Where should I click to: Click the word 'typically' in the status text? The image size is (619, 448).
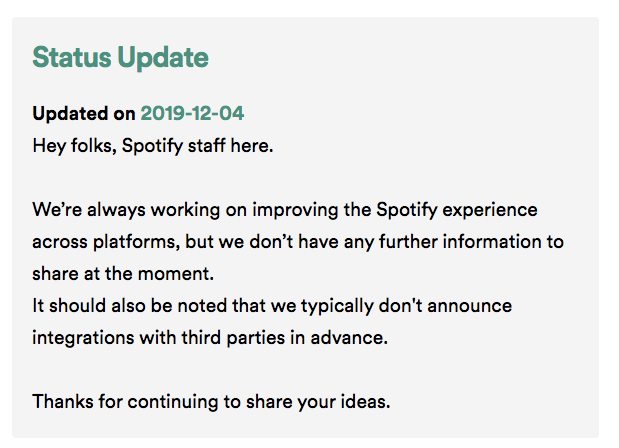[338, 307]
